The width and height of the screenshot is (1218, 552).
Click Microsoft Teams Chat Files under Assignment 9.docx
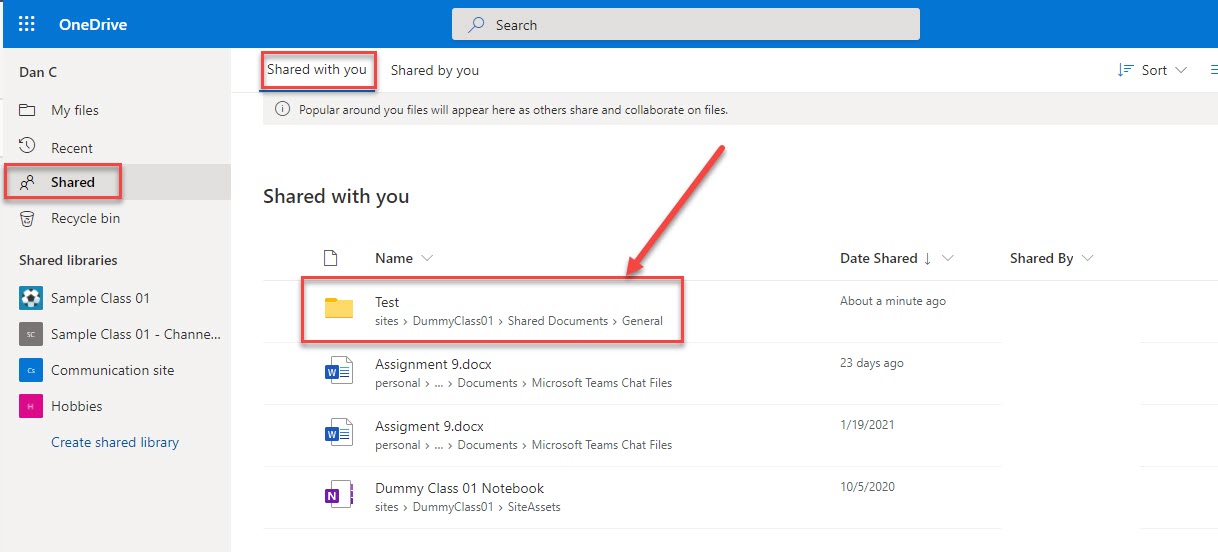602,383
